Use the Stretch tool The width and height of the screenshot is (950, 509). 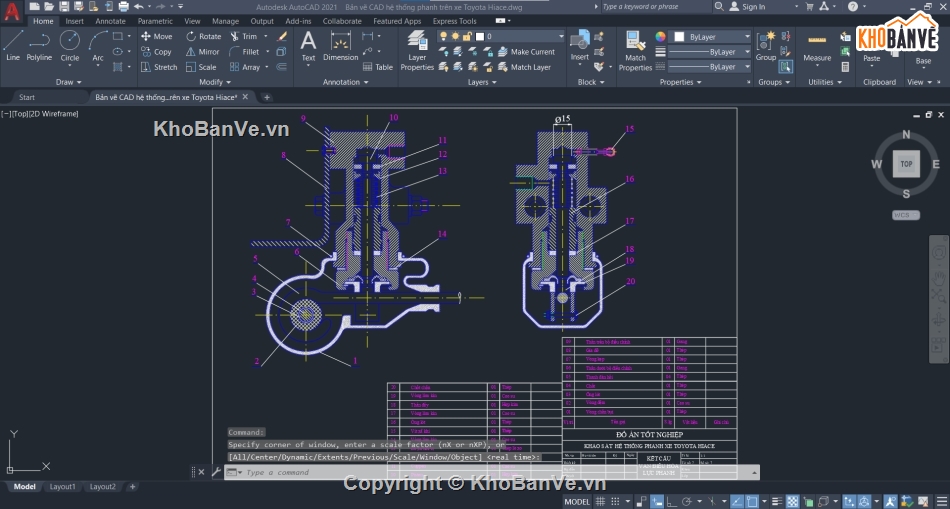159,67
